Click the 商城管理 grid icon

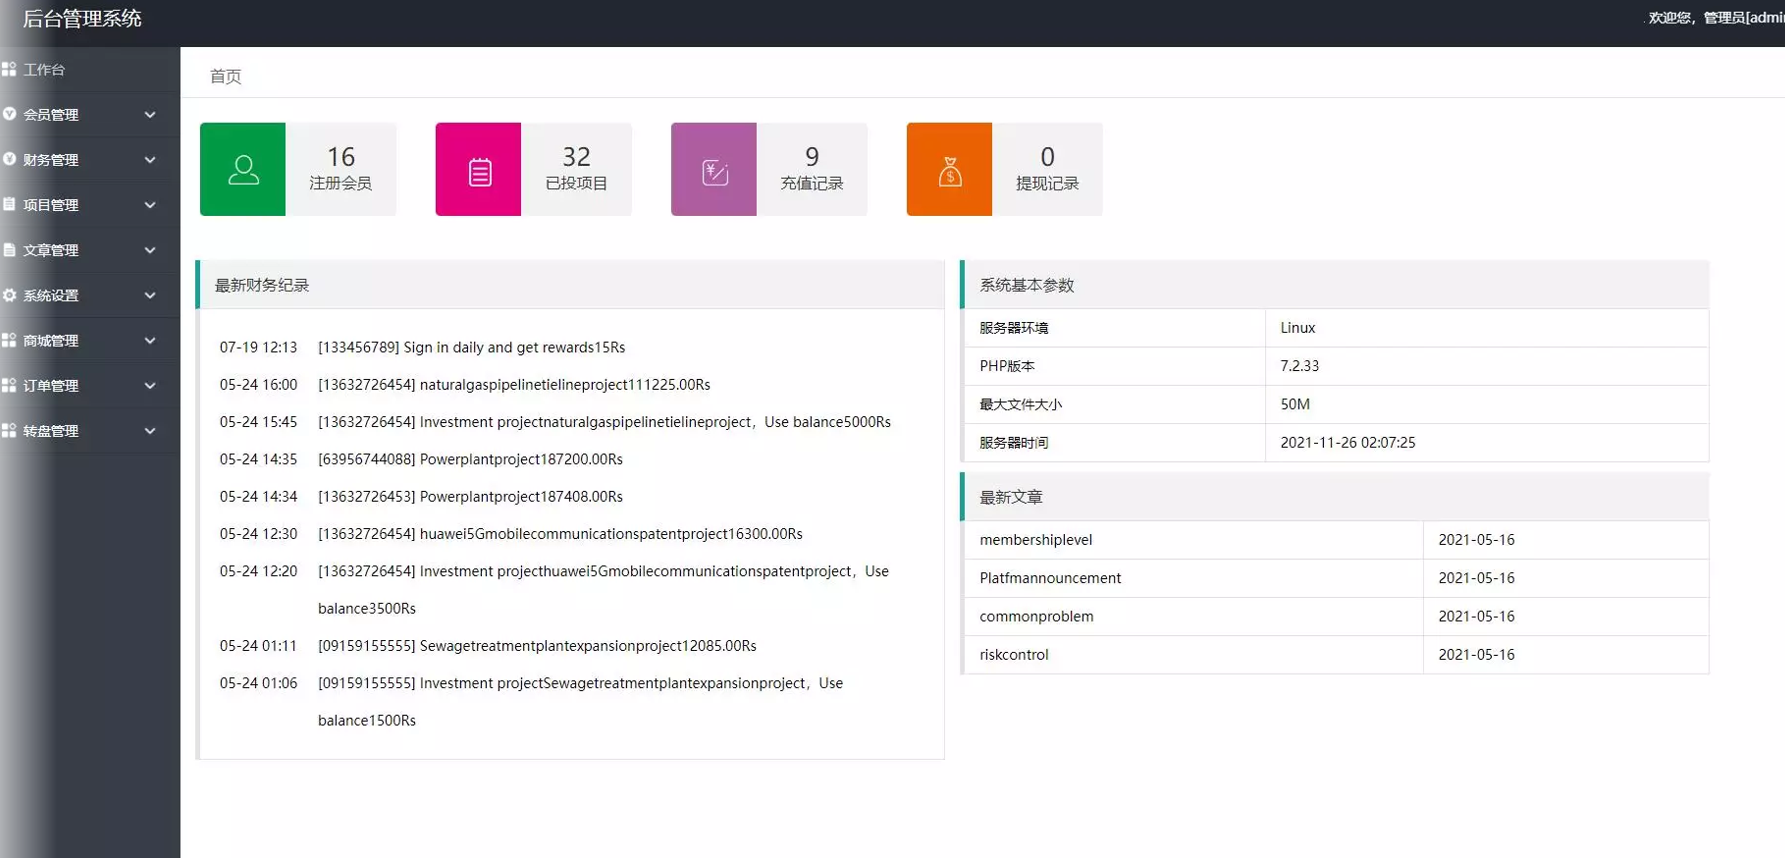pyautogui.click(x=9, y=340)
